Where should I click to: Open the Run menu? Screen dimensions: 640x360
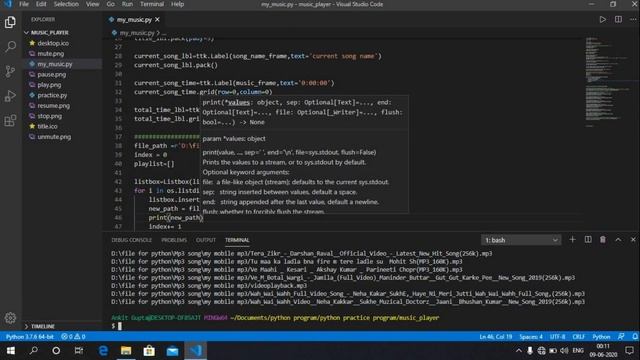[x=127, y=4]
